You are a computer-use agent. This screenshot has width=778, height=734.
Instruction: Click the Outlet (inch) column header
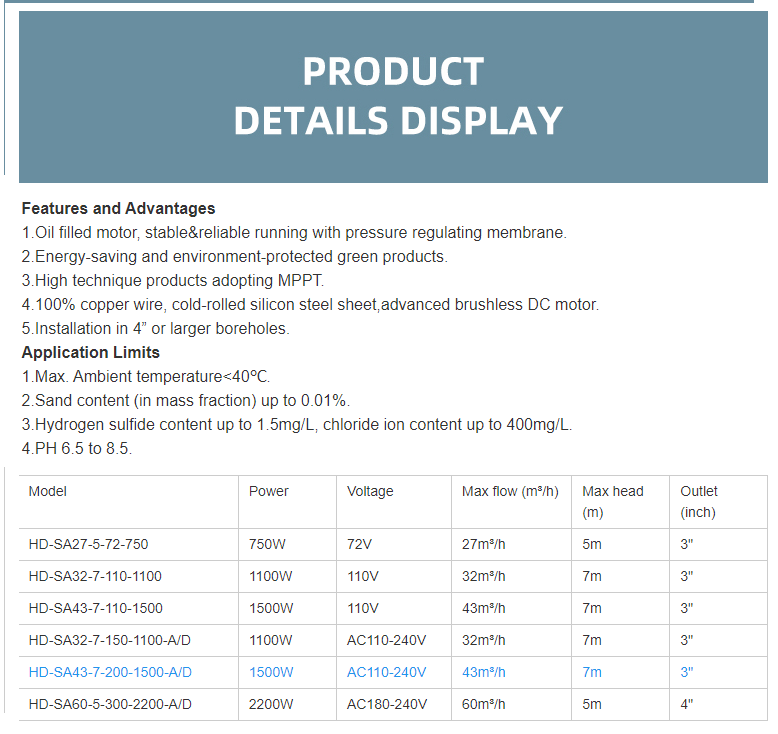coord(699,501)
